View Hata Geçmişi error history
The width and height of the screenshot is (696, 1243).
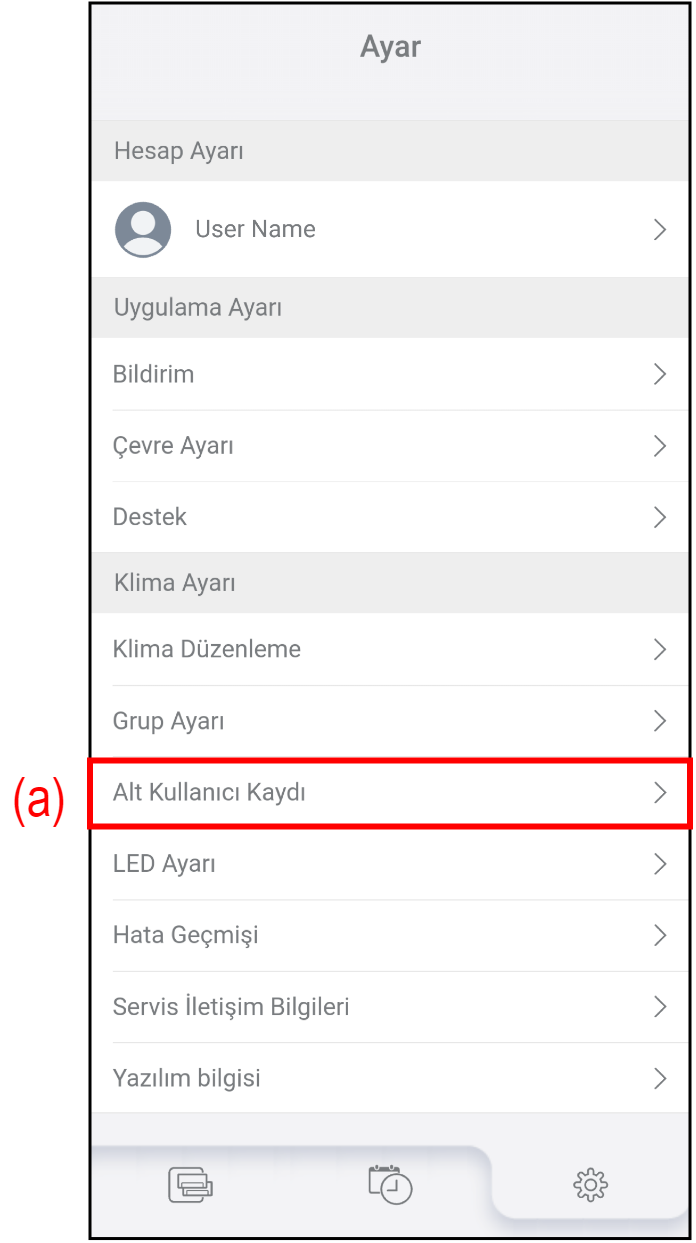[186, 935]
